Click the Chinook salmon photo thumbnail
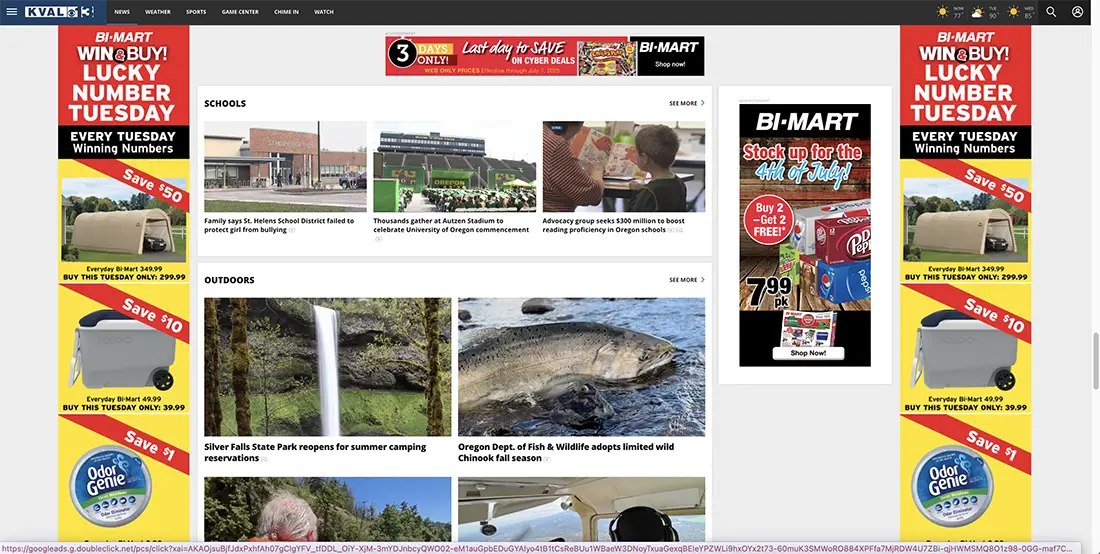Viewport: 1100px width, 554px height. [582, 367]
